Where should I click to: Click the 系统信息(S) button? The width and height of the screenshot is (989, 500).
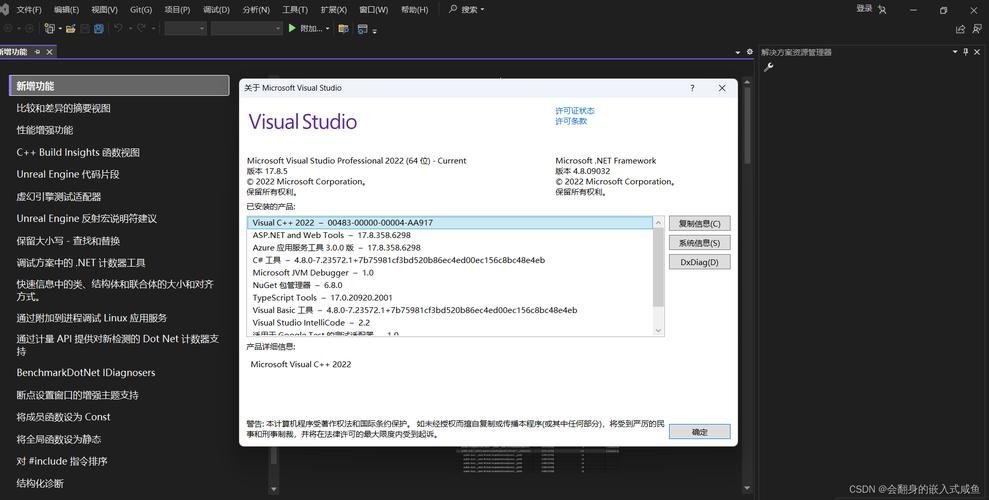click(699, 243)
